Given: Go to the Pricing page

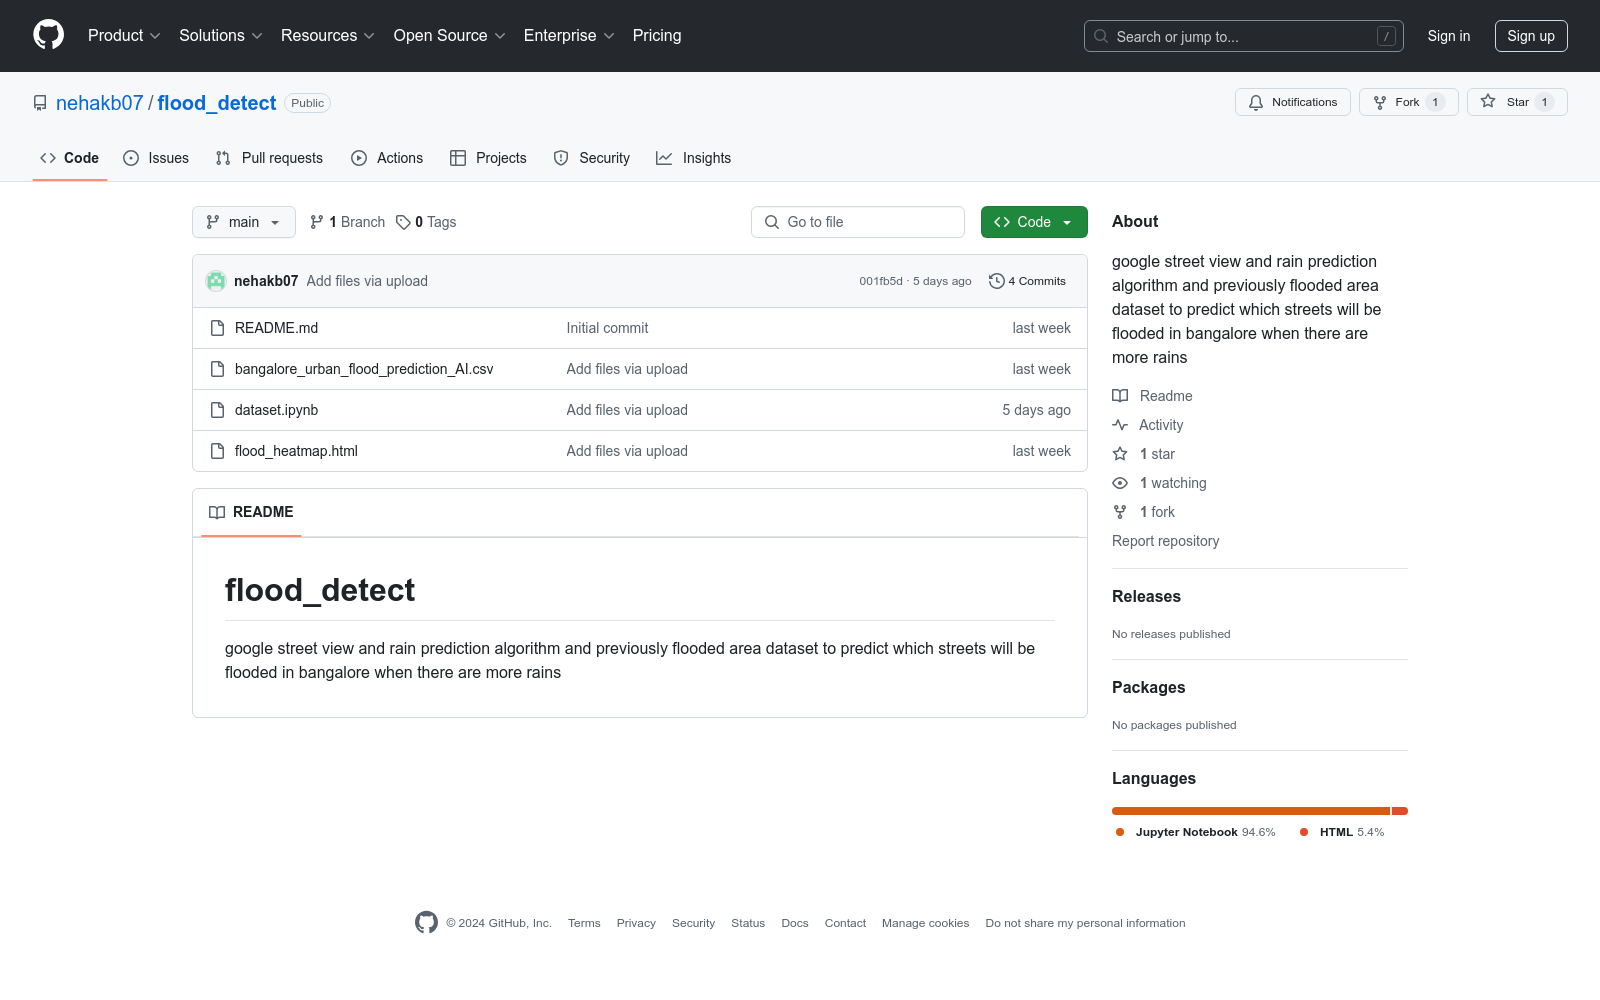Looking at the screenshot, I should pos(657,36).
